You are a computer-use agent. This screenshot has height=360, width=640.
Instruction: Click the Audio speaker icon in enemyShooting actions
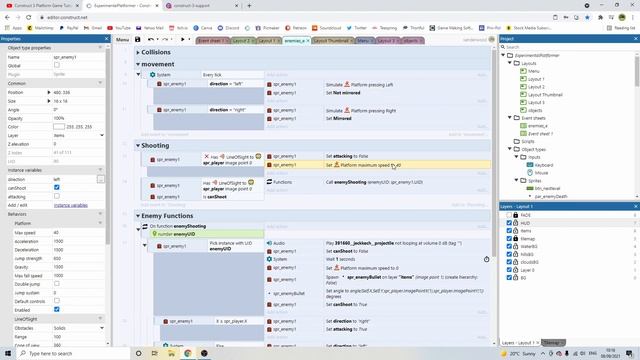click(x=269, y=243)
